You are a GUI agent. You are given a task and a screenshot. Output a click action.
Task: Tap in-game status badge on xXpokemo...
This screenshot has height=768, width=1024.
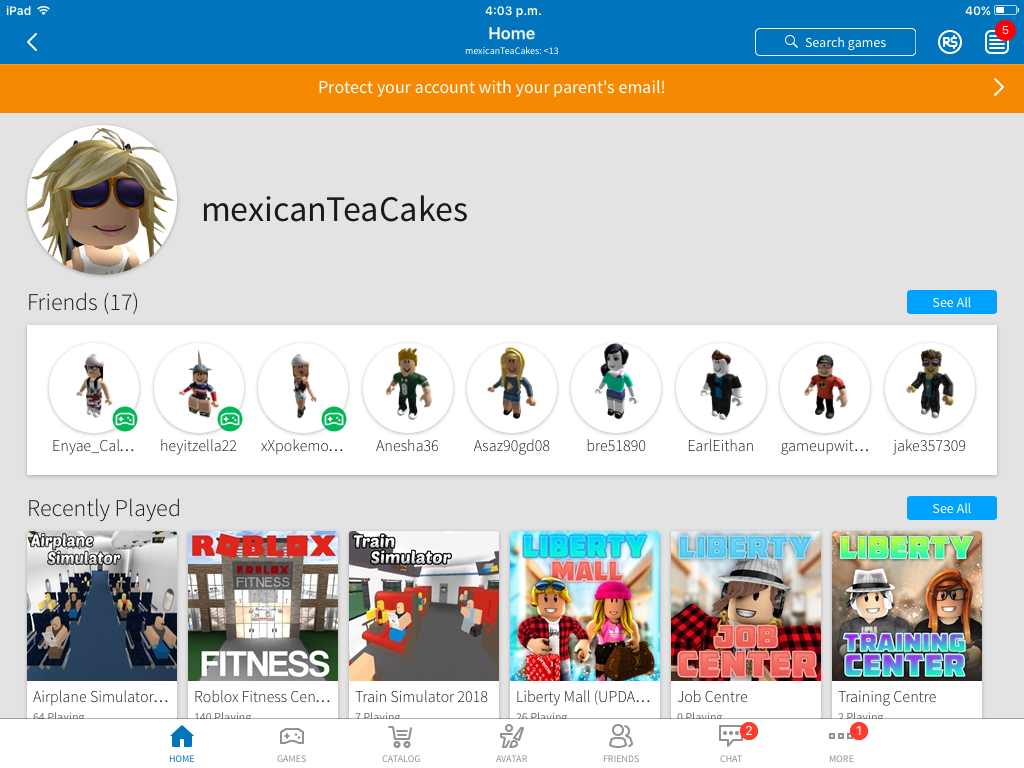(x=334, y=419)
